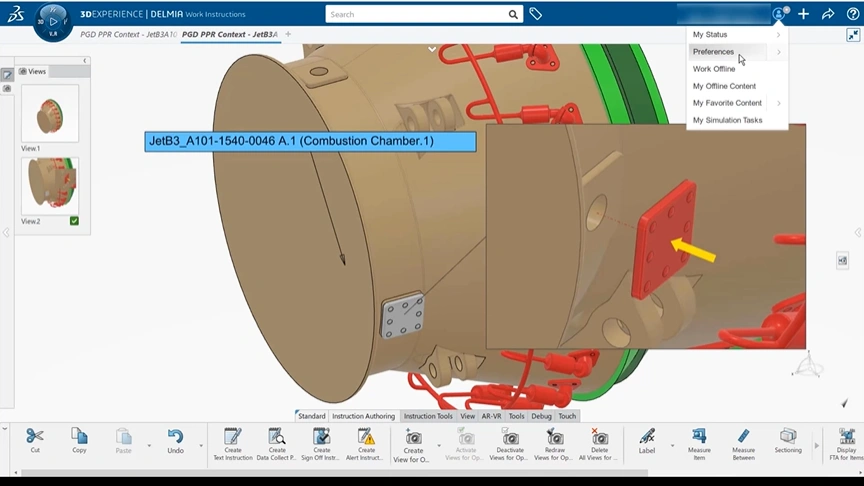Click the chevron at top of viewport

432,50
